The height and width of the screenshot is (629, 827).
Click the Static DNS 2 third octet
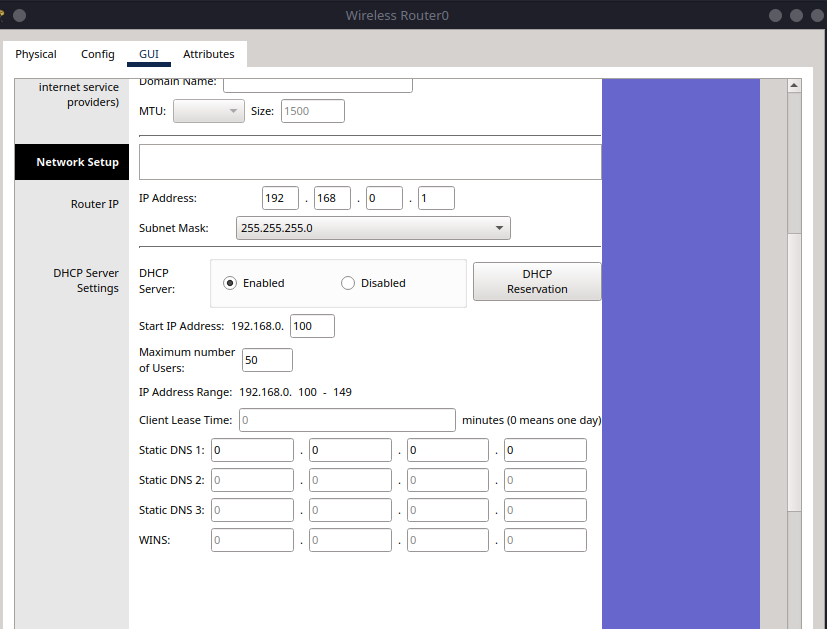448,480
